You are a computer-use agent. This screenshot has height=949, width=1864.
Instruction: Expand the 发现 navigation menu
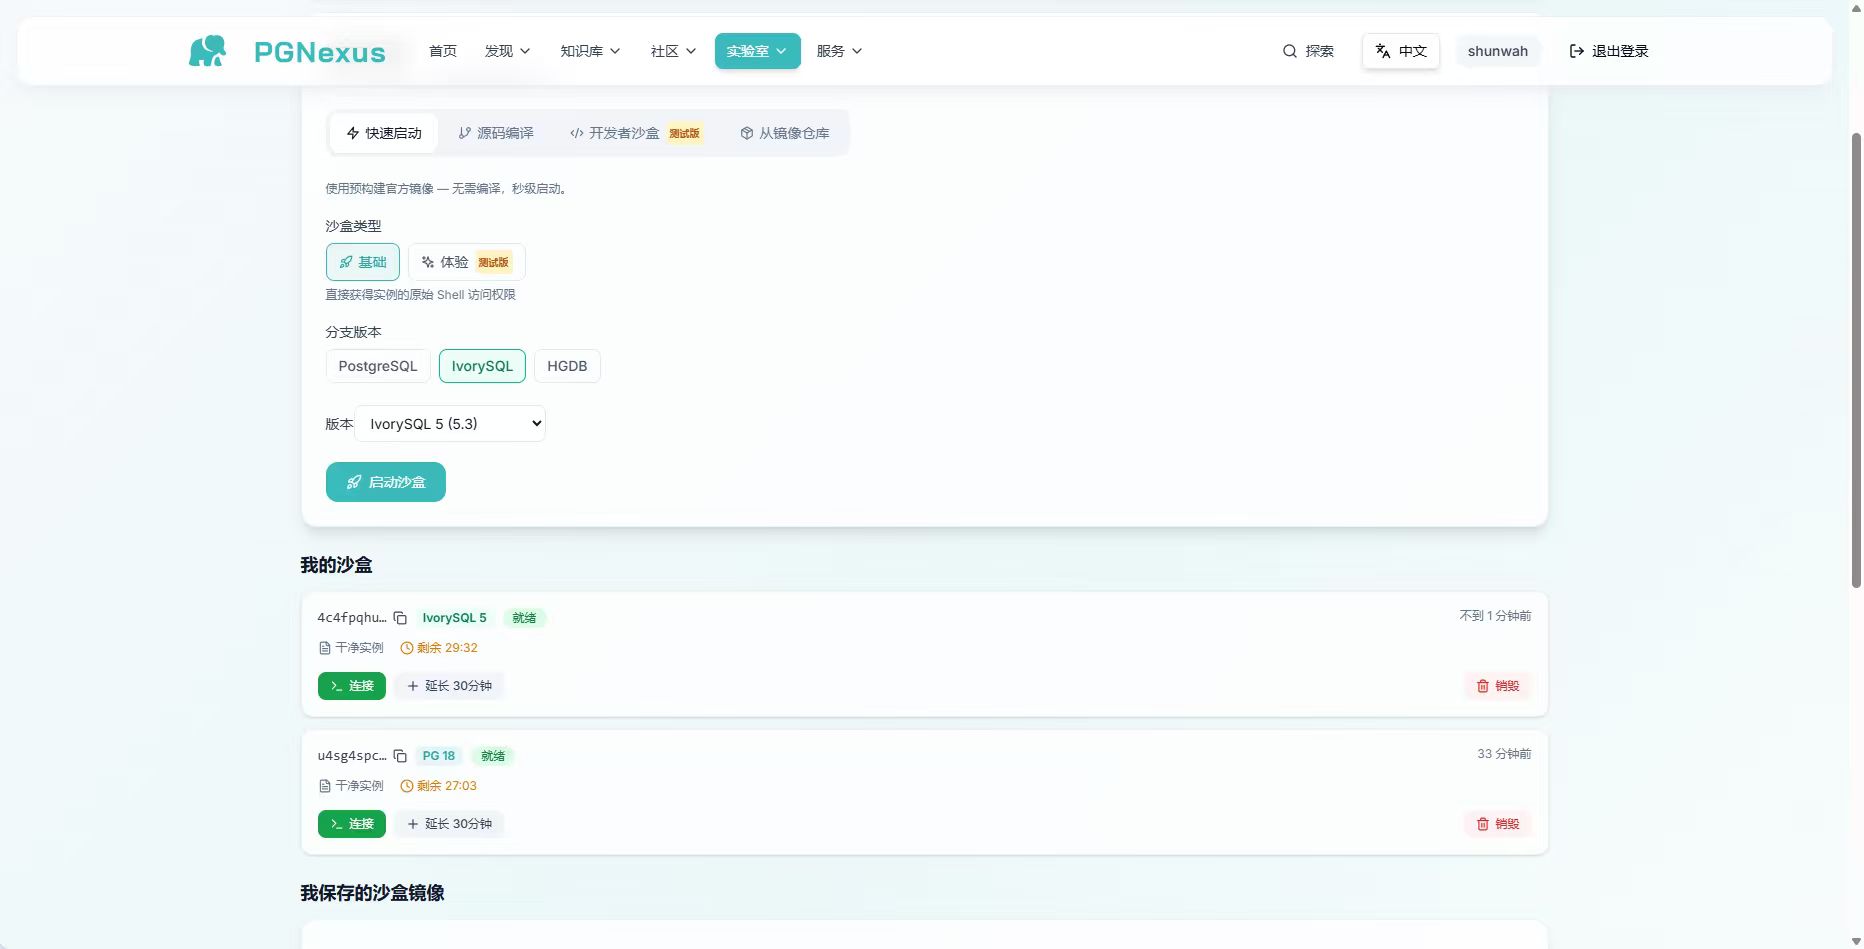click(507, 51)
